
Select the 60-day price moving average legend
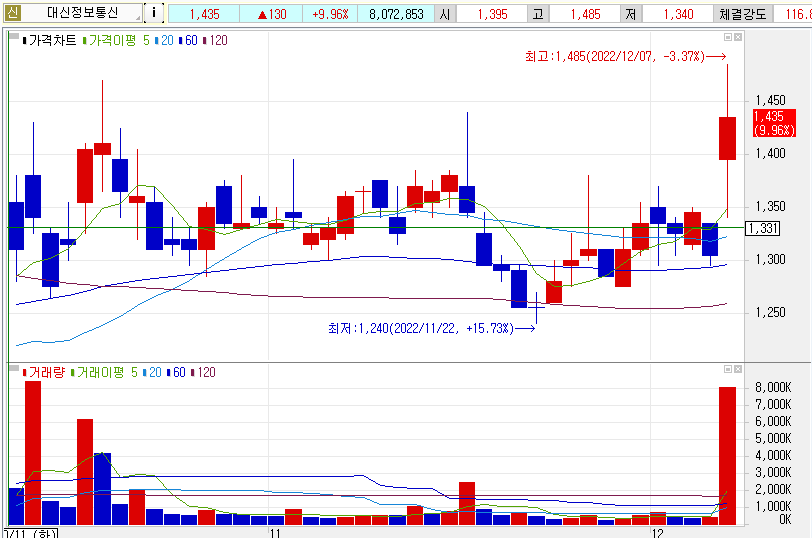click(x=188, y=40)
